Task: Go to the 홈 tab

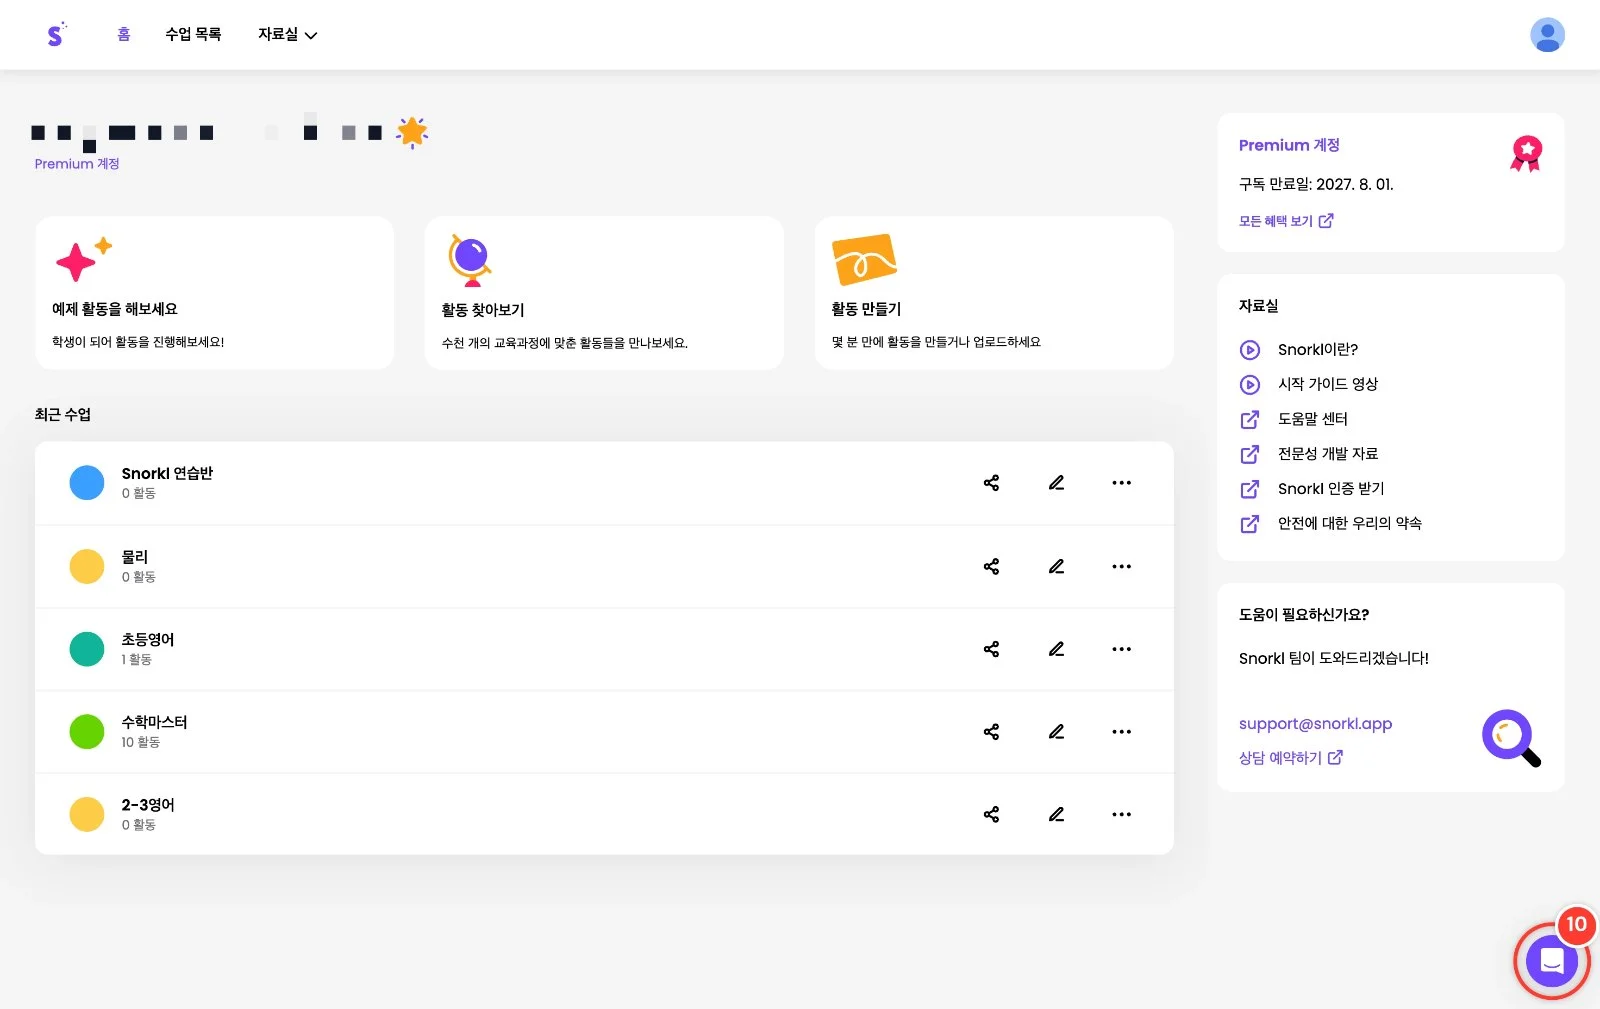Action: coord(124,34)
